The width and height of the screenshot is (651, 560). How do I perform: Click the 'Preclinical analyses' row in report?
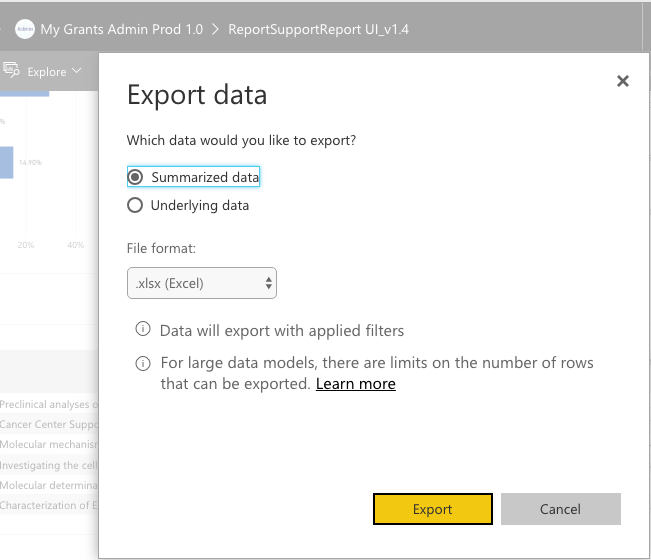49,404
